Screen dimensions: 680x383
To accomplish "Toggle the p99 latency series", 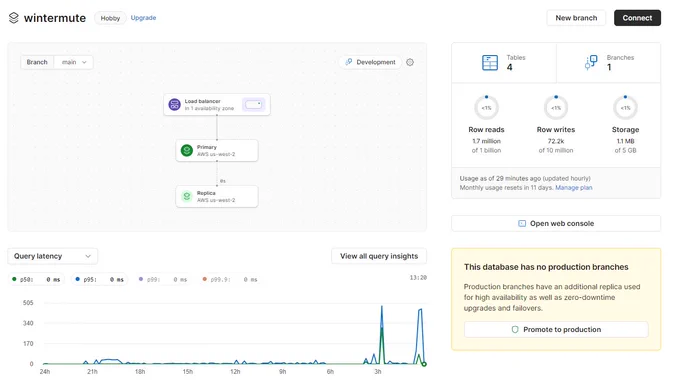I will (x=163, y=279).
